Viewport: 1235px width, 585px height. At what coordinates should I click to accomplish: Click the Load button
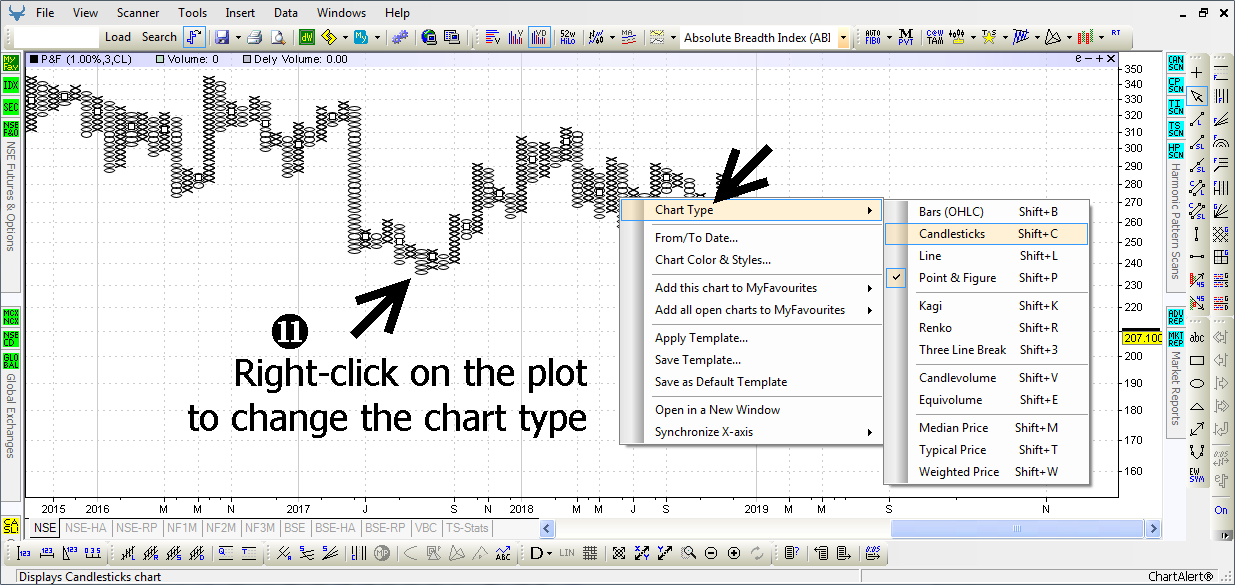point(118,37)
